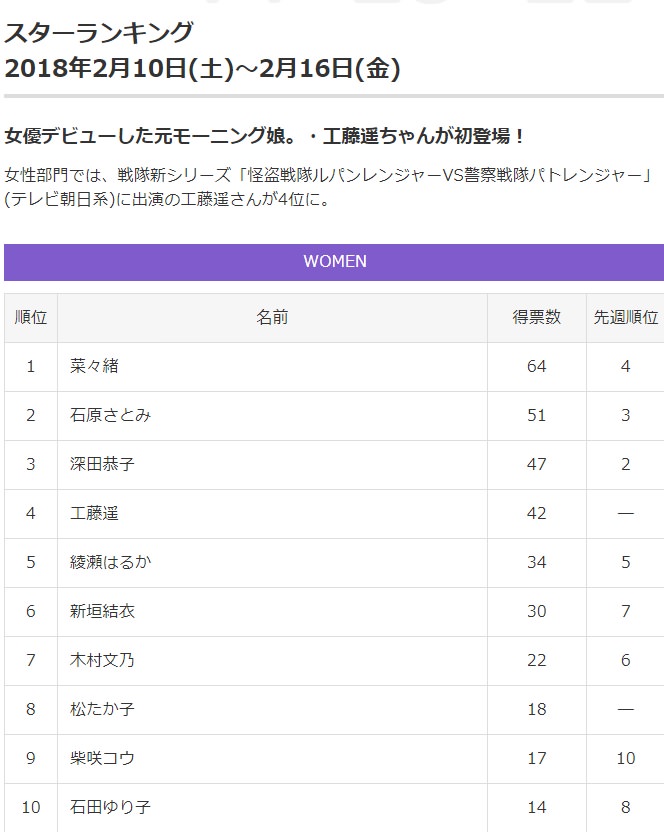Click the name 柴咲コウ
Image resolution: width=664 pixels, height=832 pixels.
pos(103,758)
